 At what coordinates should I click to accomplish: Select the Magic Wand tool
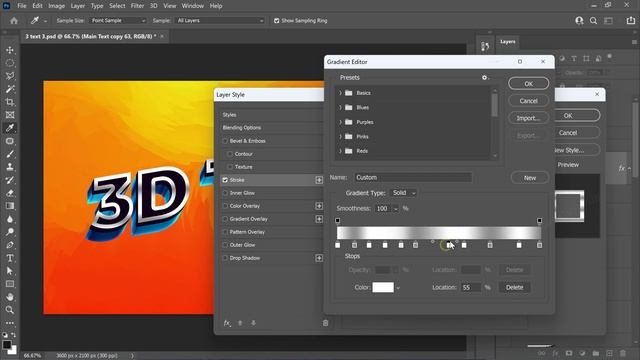tap(10, 89)
